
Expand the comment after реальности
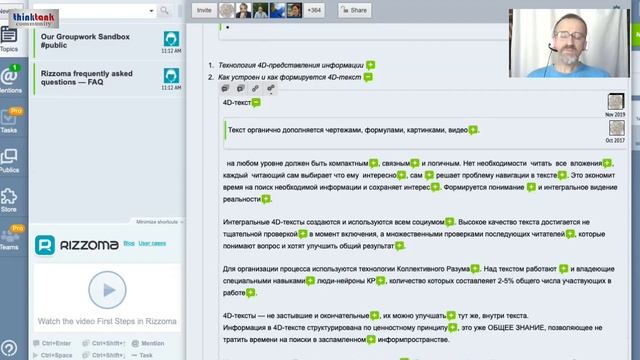pos(266,199)
